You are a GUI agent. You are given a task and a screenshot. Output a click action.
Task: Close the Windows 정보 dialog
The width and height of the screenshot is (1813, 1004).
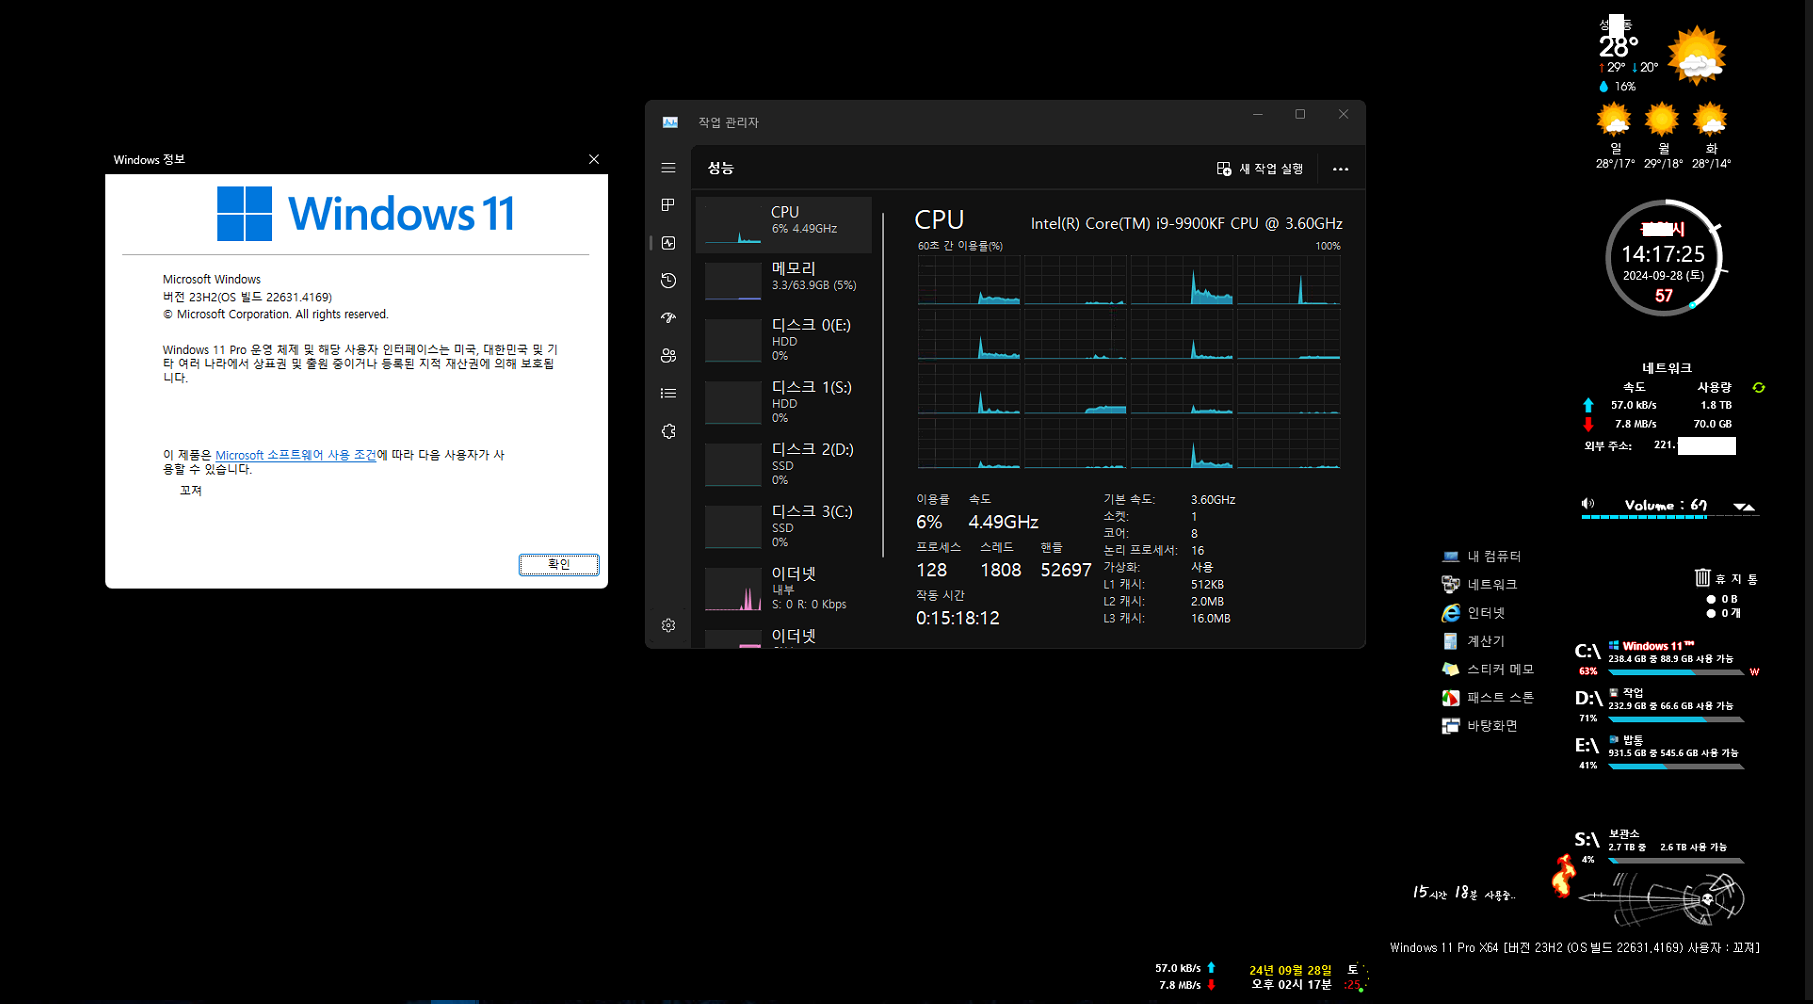click(594, 159)
